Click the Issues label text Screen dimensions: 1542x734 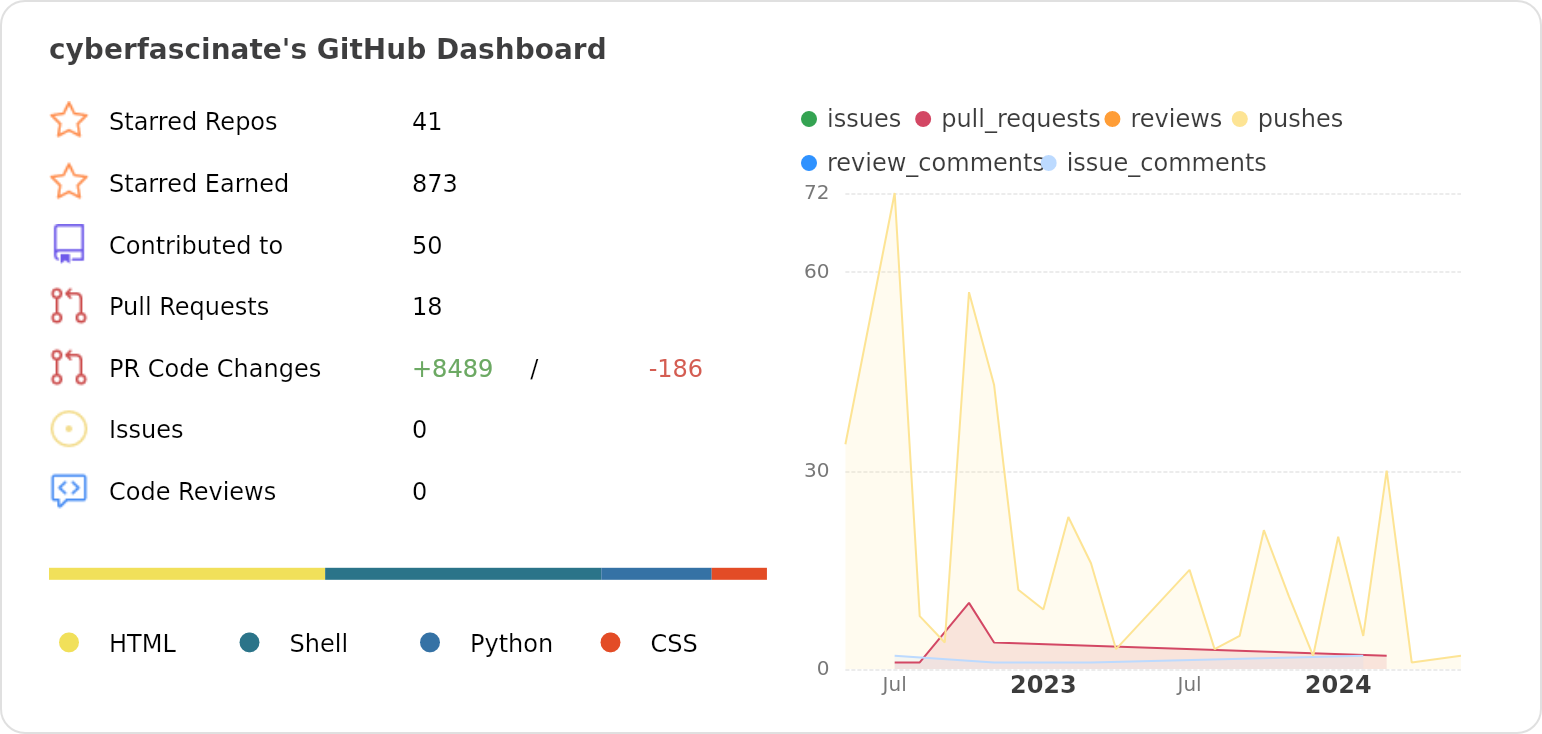(x=146, y=430)
